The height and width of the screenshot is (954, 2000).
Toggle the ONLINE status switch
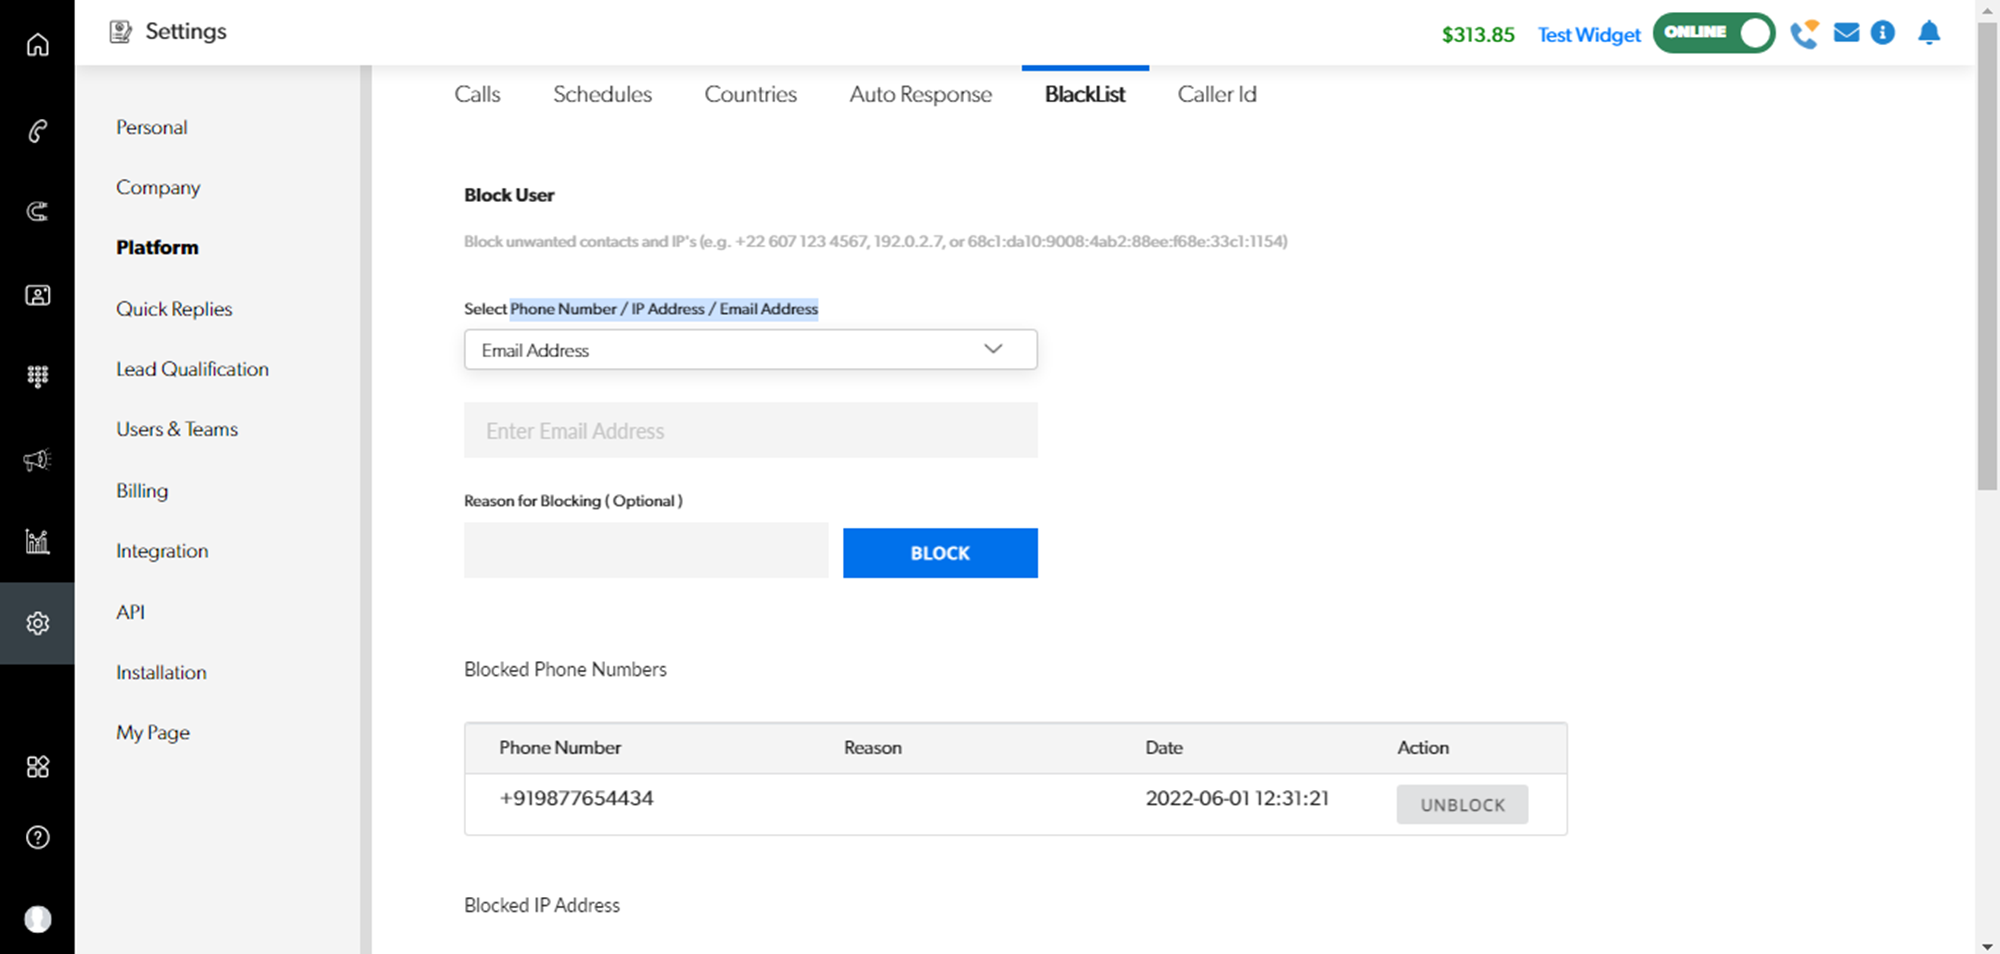pos(1713,33)
